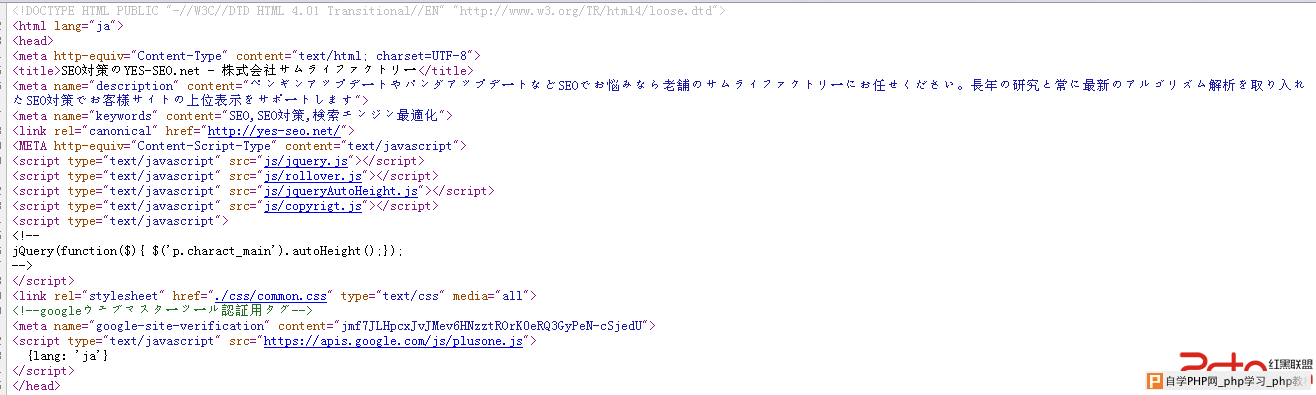Click the Content-Script-Type META tag

(240, 146)
